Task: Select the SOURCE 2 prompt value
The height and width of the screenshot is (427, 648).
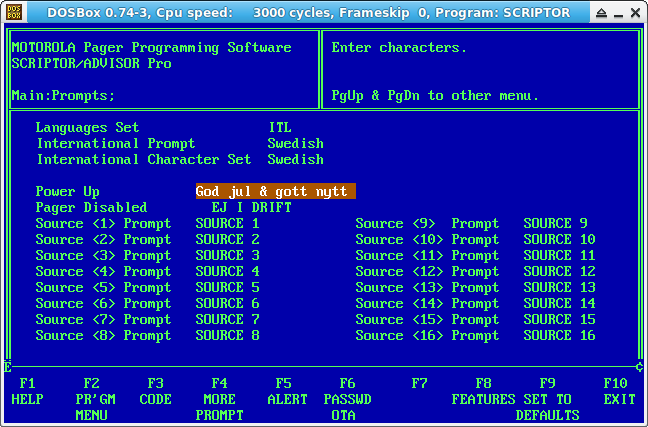Action: 227,239
